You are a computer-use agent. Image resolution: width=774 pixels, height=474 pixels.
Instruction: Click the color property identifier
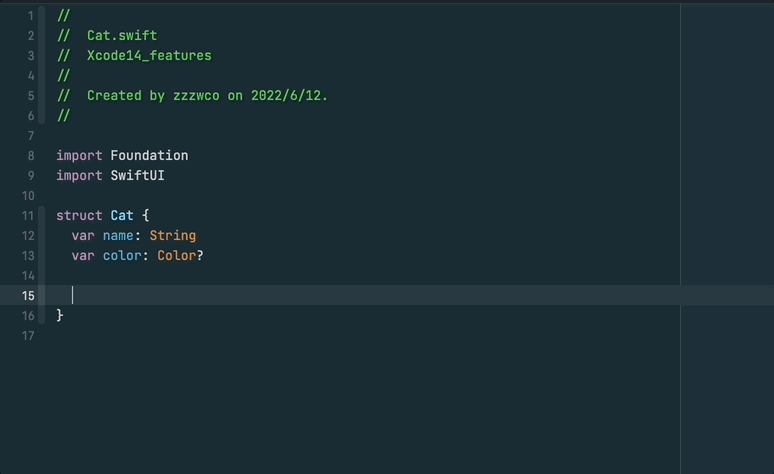pyautogui.click(x=122, y=256)
